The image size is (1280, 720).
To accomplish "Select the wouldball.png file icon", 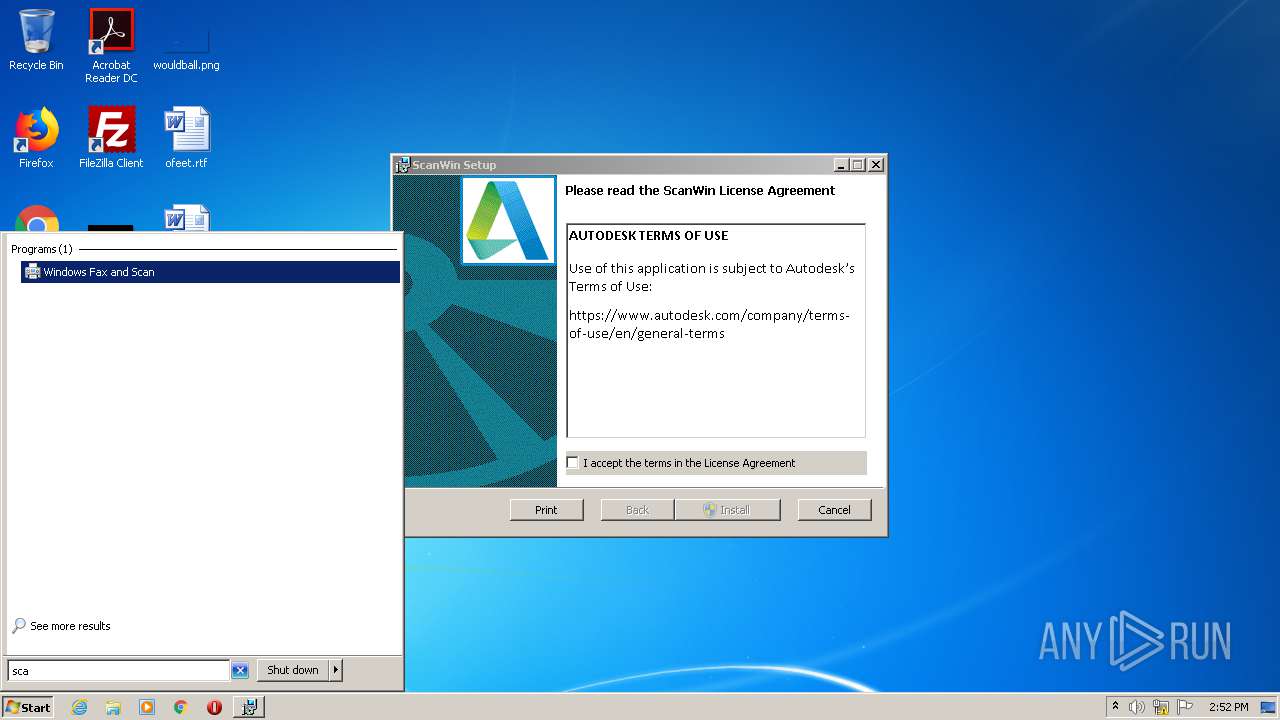I will [x=186, y=46].
